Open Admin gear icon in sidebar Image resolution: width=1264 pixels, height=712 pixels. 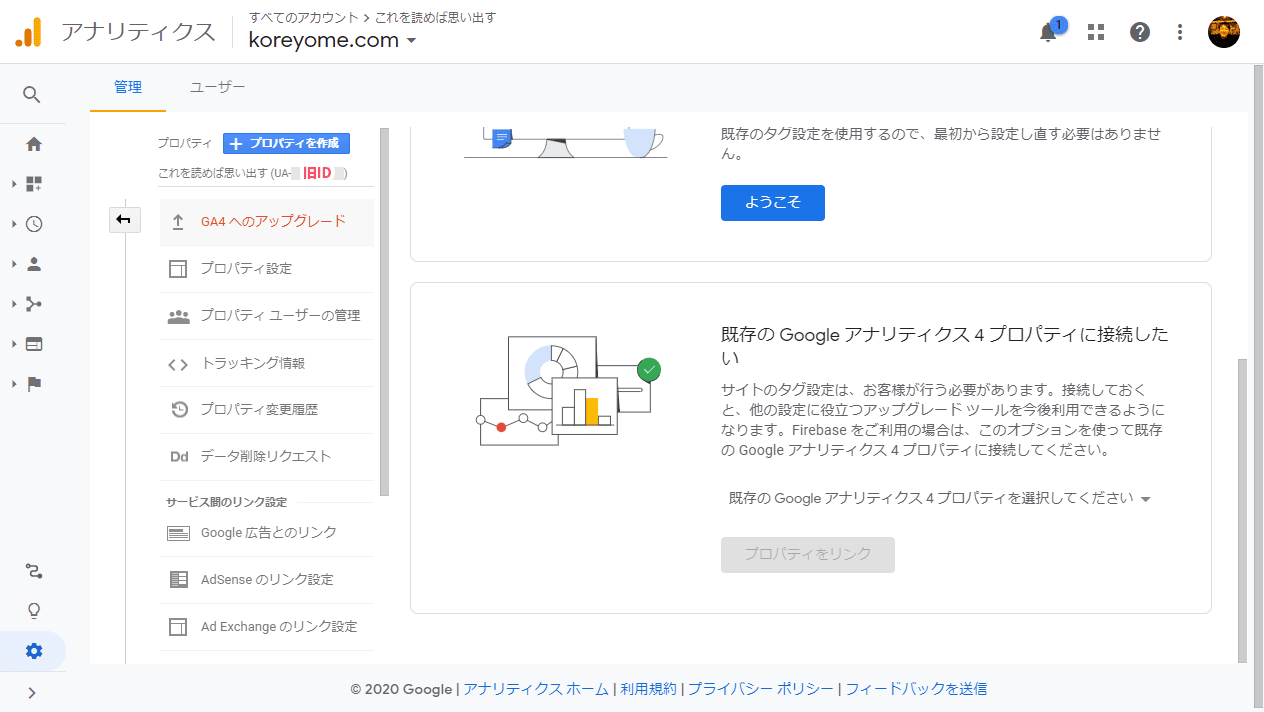34,651
